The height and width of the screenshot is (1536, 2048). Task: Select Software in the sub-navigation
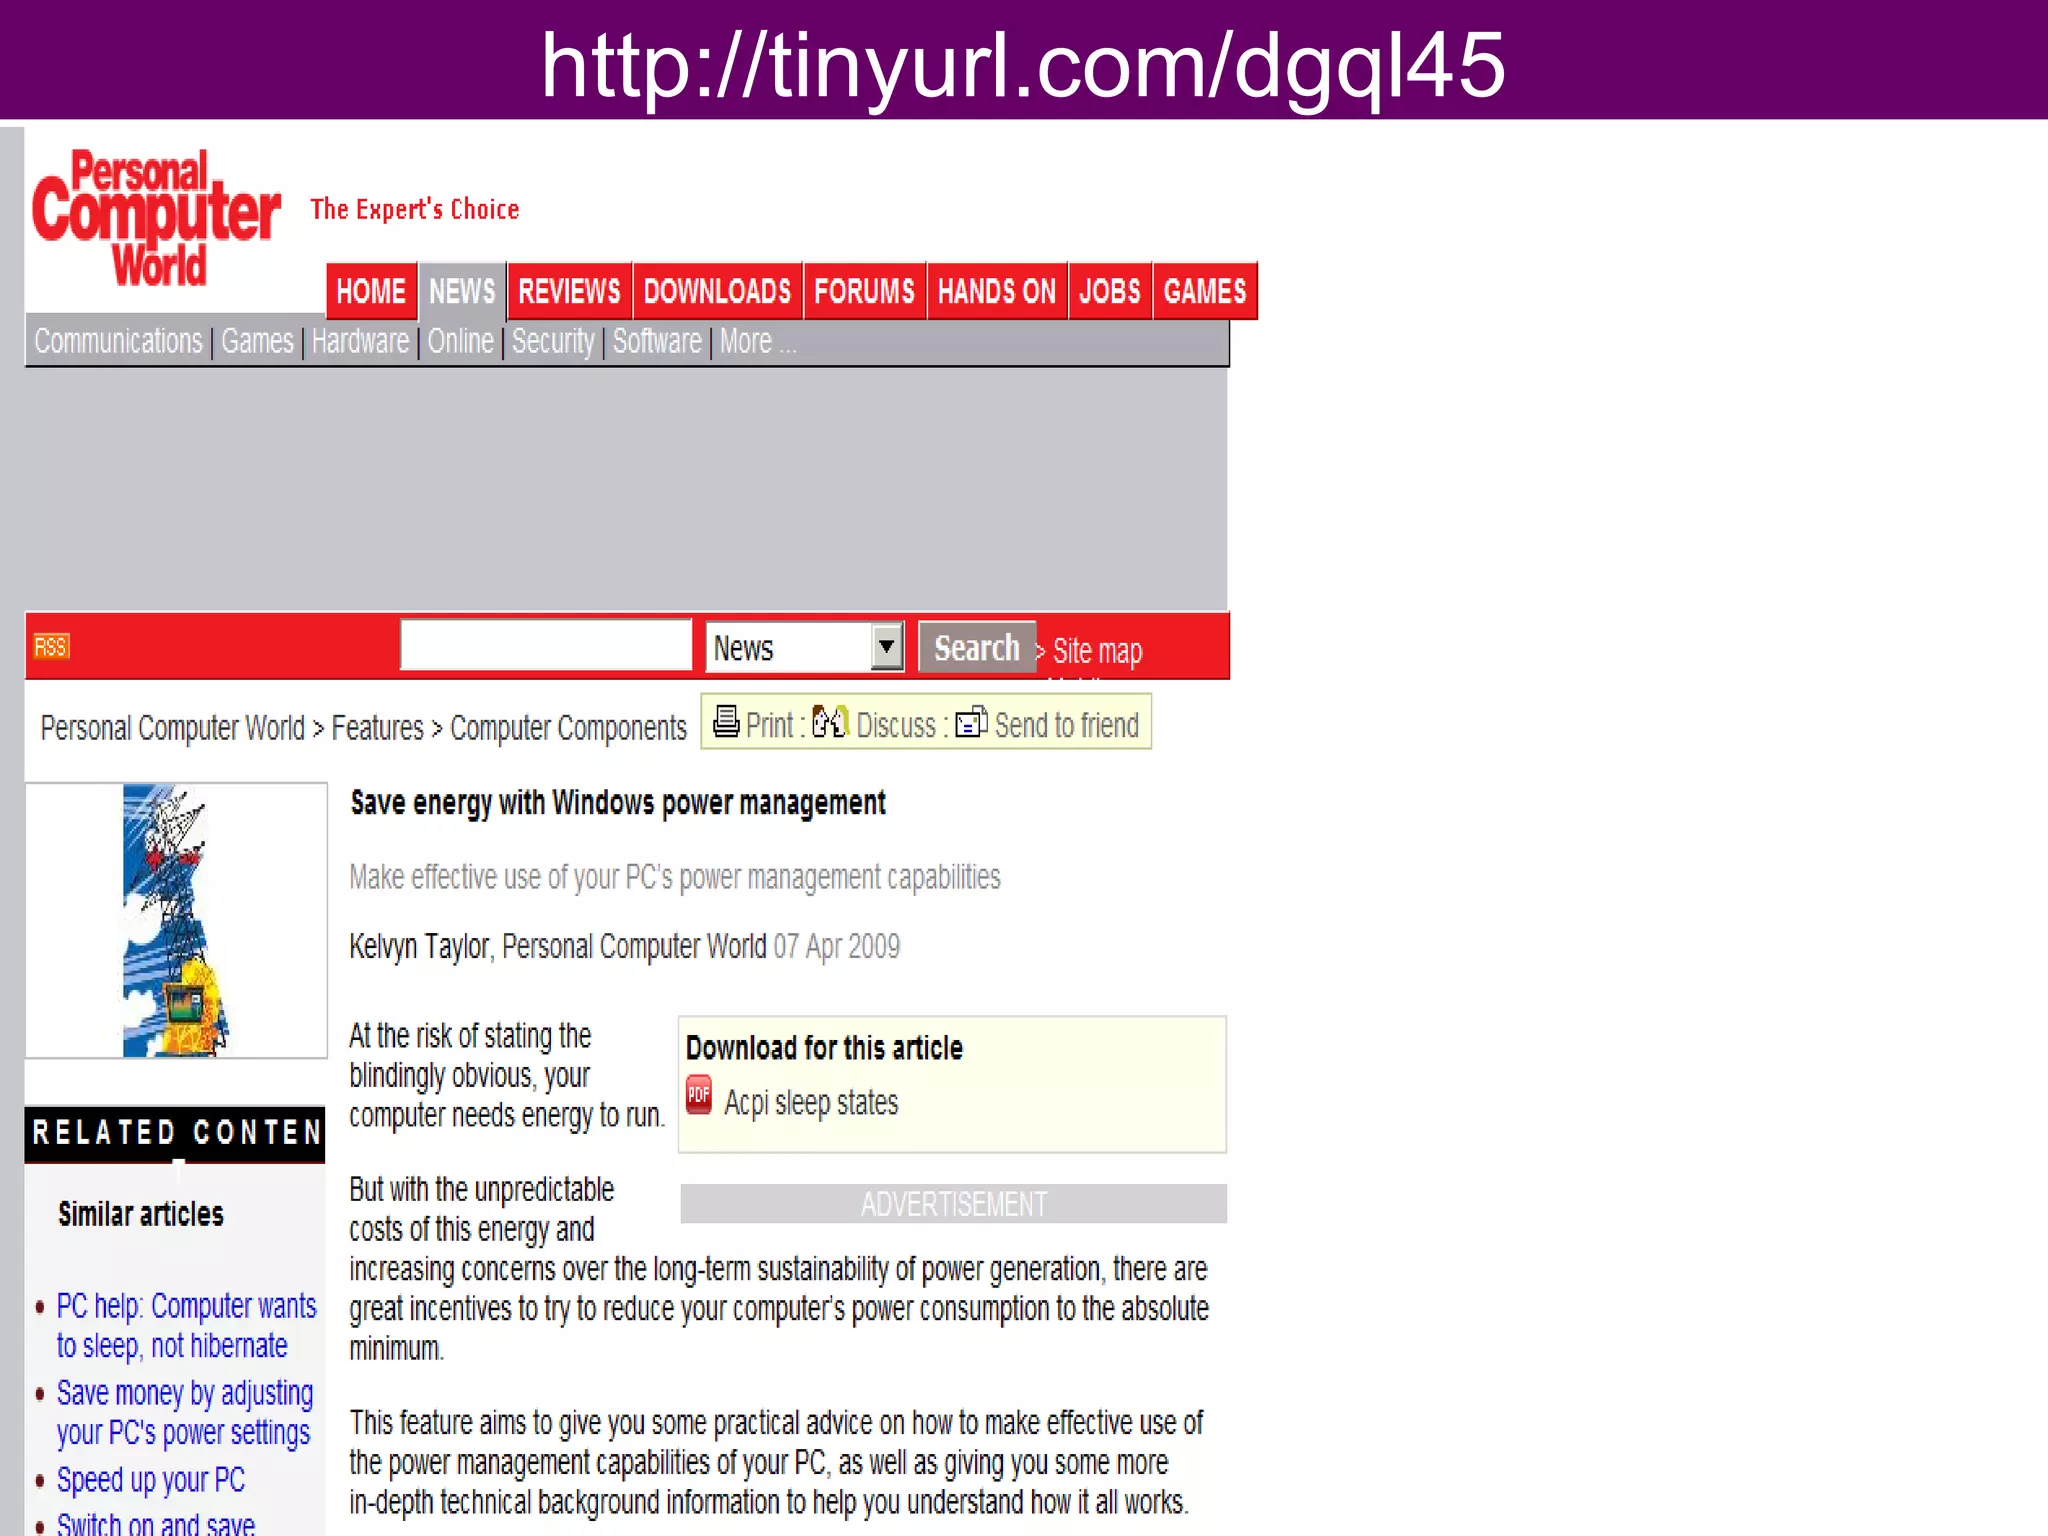click(657, 341)
